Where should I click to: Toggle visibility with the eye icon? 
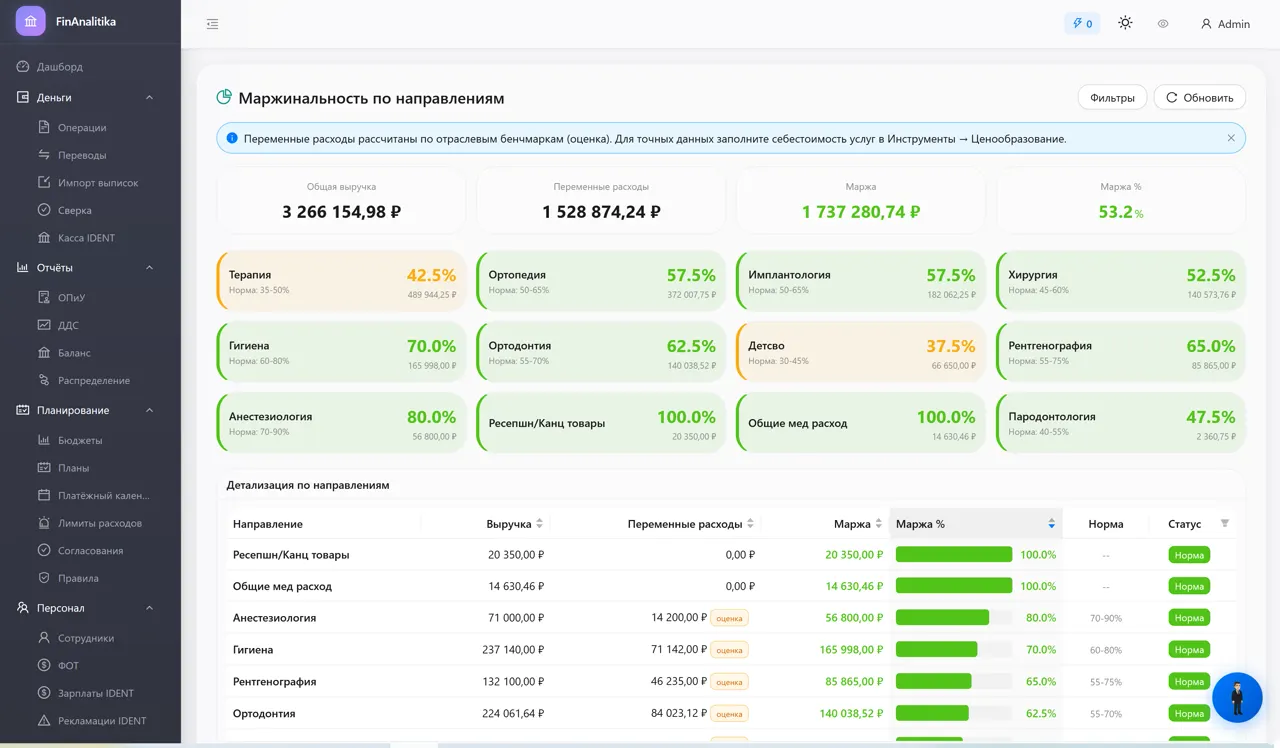[1163, 24]
